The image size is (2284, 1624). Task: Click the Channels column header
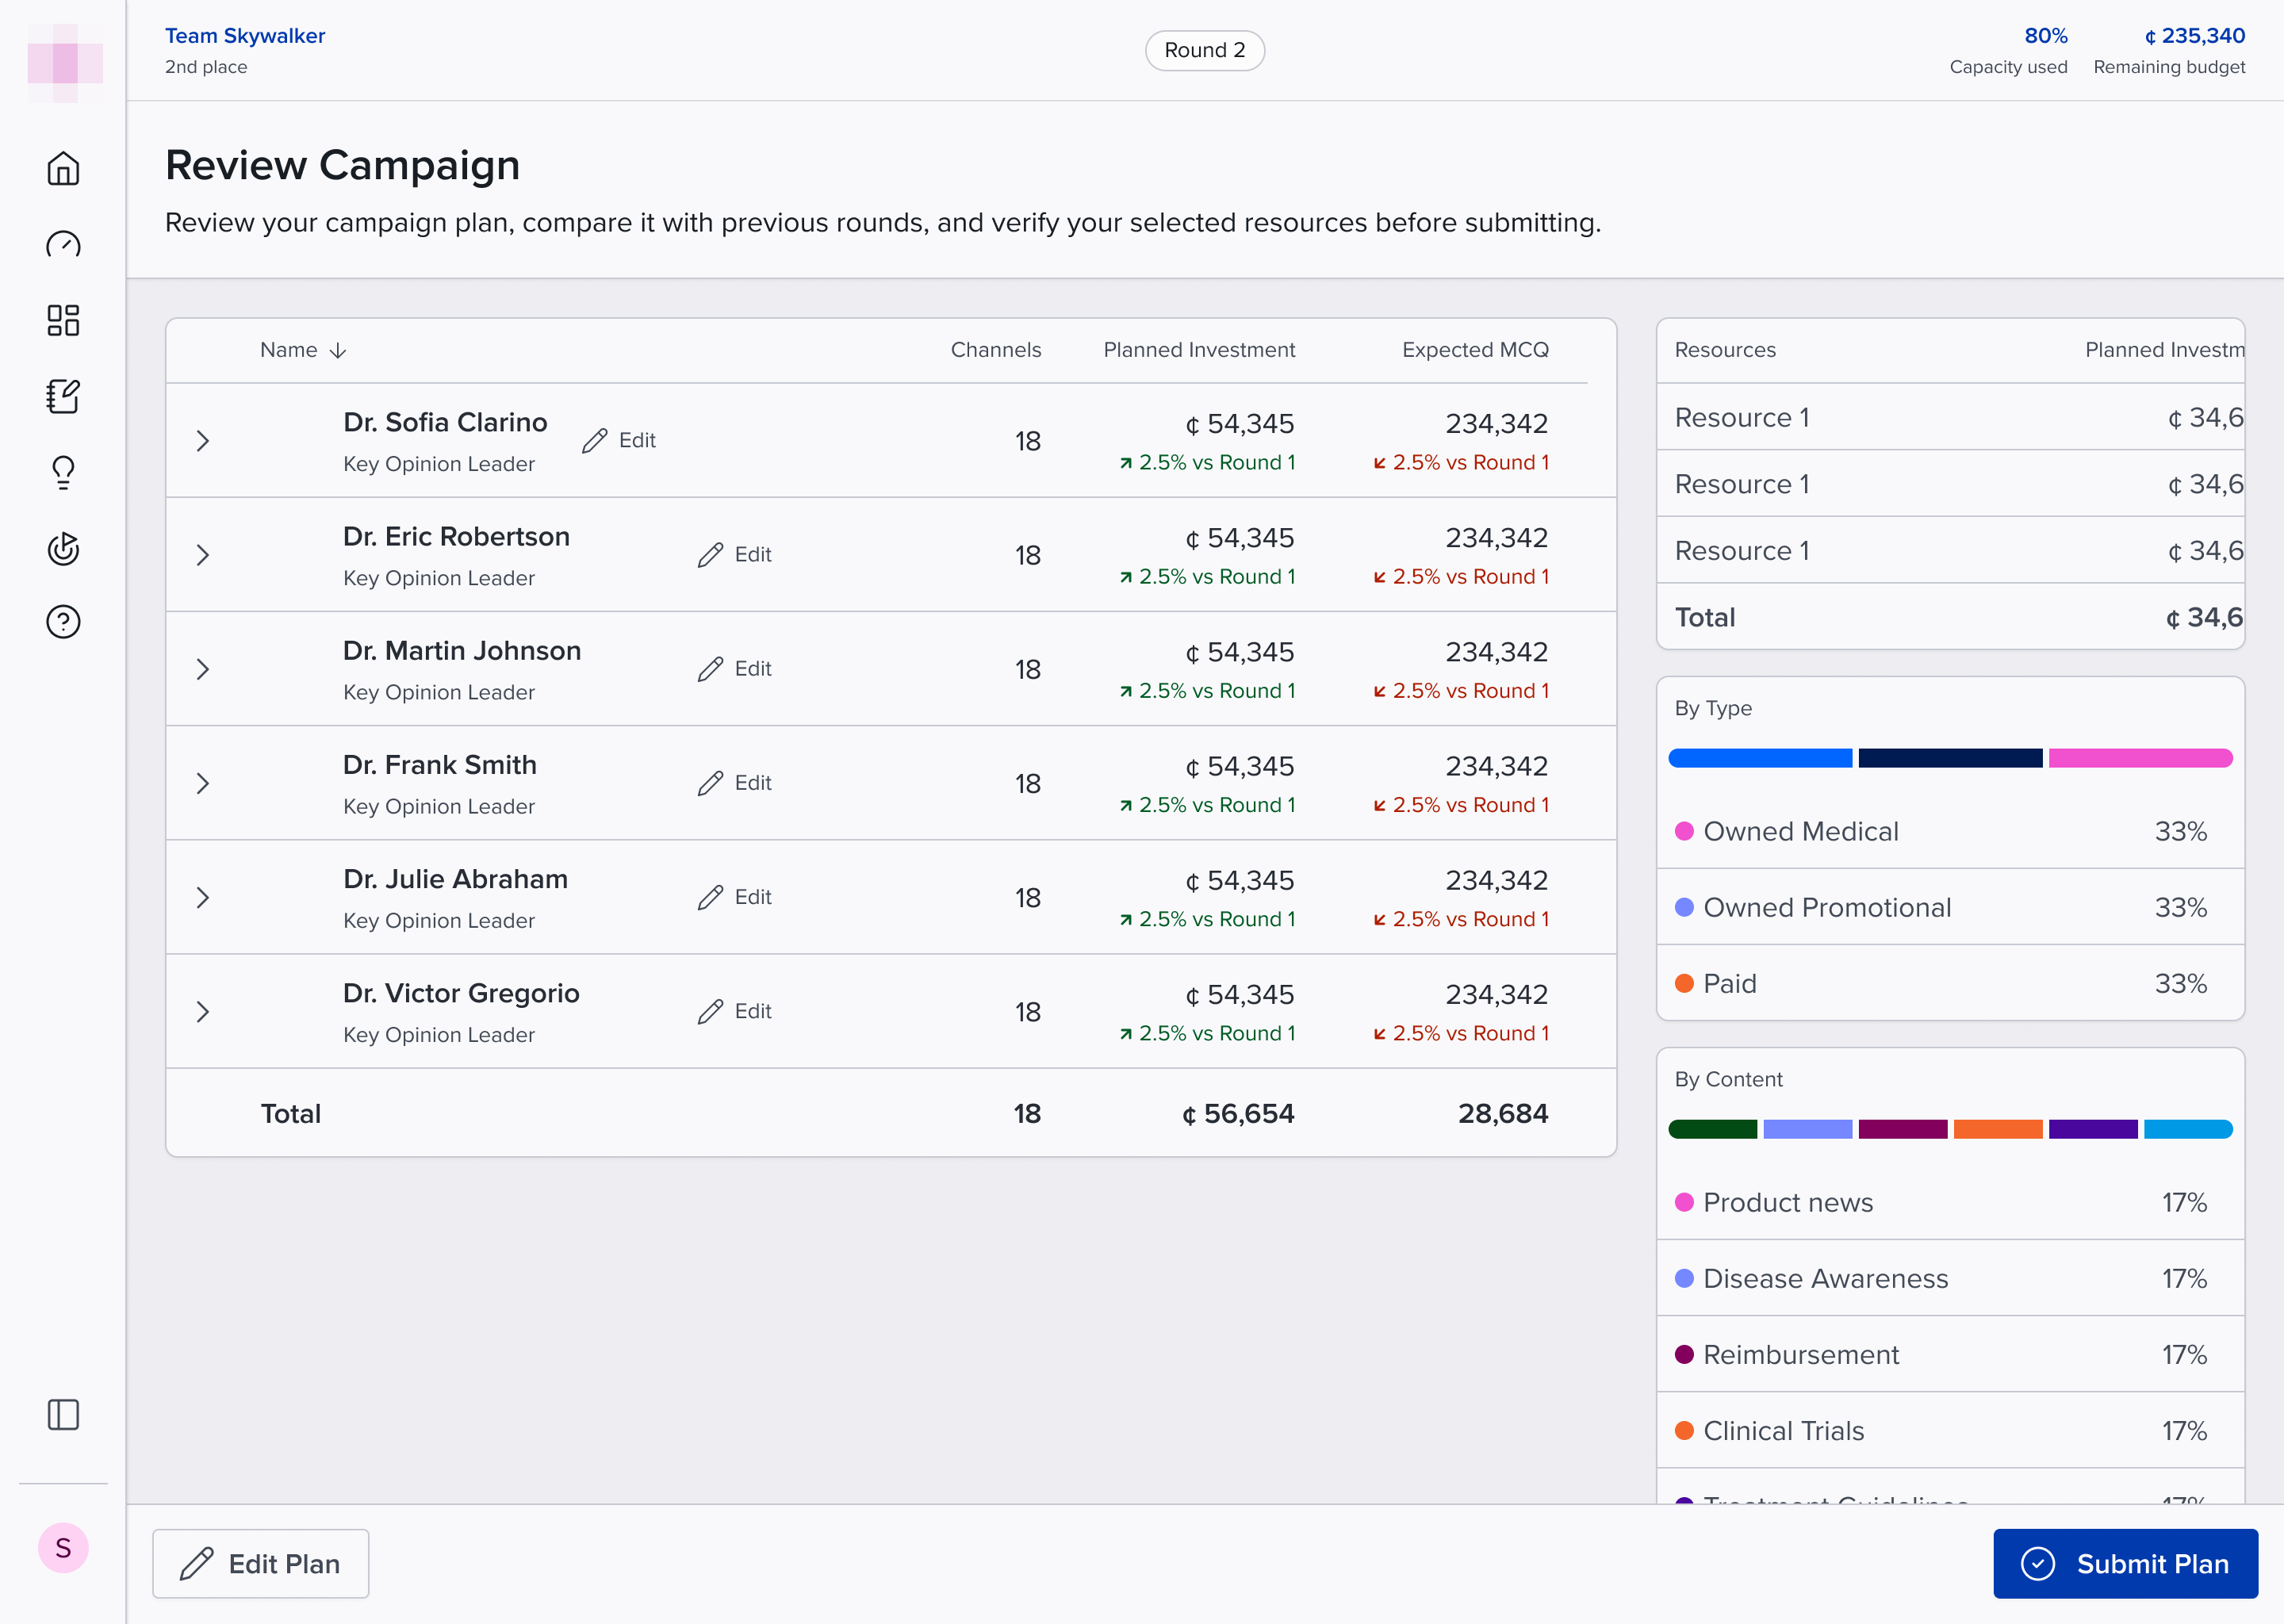point(995,350)
